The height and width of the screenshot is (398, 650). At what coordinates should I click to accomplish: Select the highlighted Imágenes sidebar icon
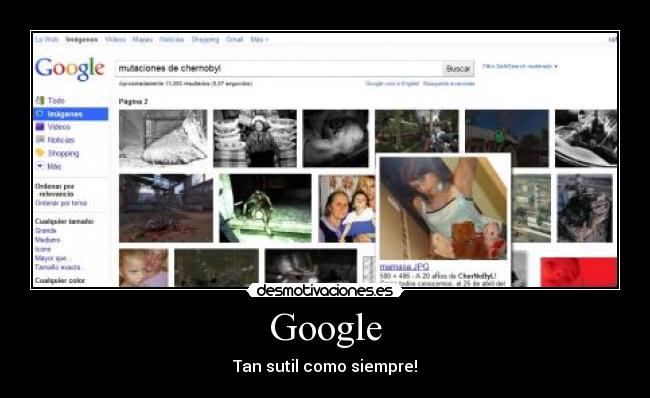[40, 114]
